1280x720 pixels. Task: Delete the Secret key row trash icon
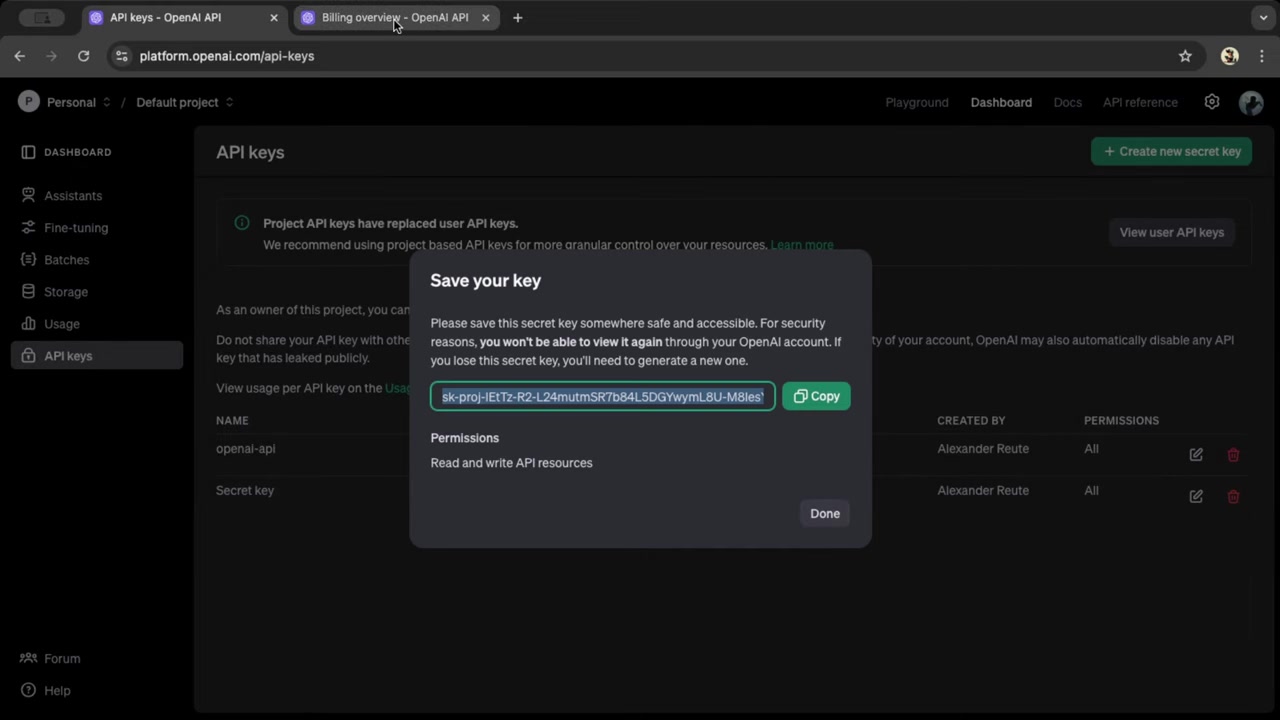pyautogui.click(x=1233, y=497)
